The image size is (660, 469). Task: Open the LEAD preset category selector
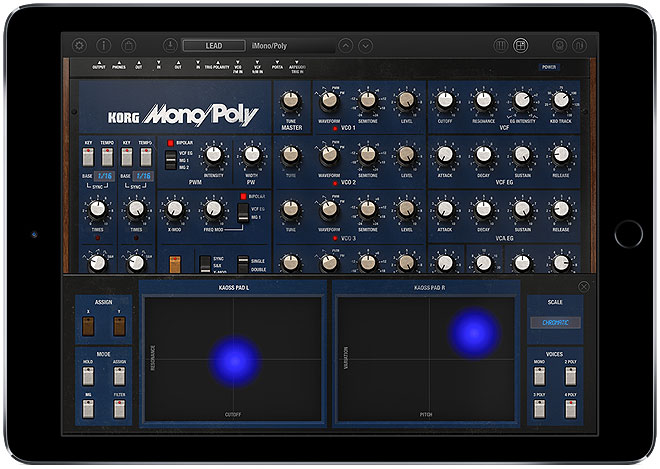[x=215, y=45]
